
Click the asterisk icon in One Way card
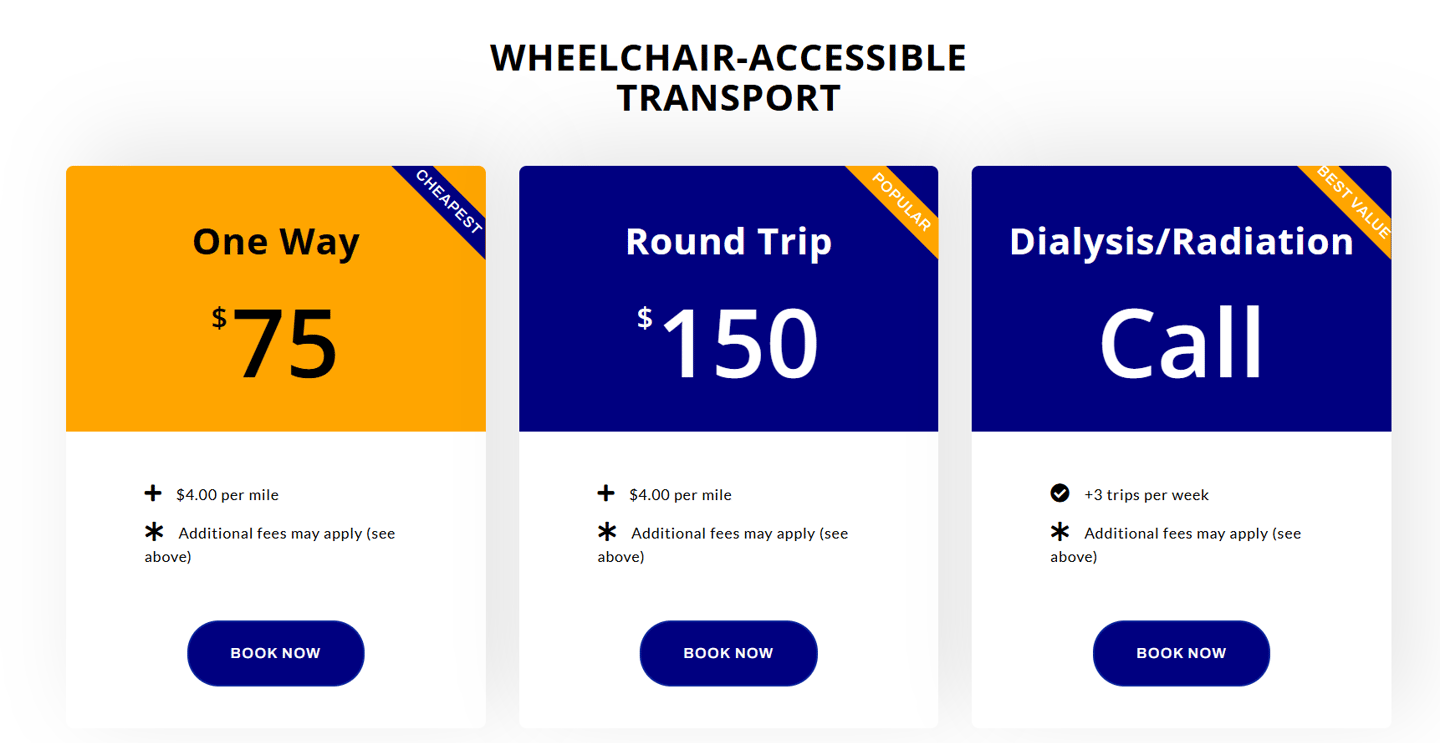(x=154, y=532)
